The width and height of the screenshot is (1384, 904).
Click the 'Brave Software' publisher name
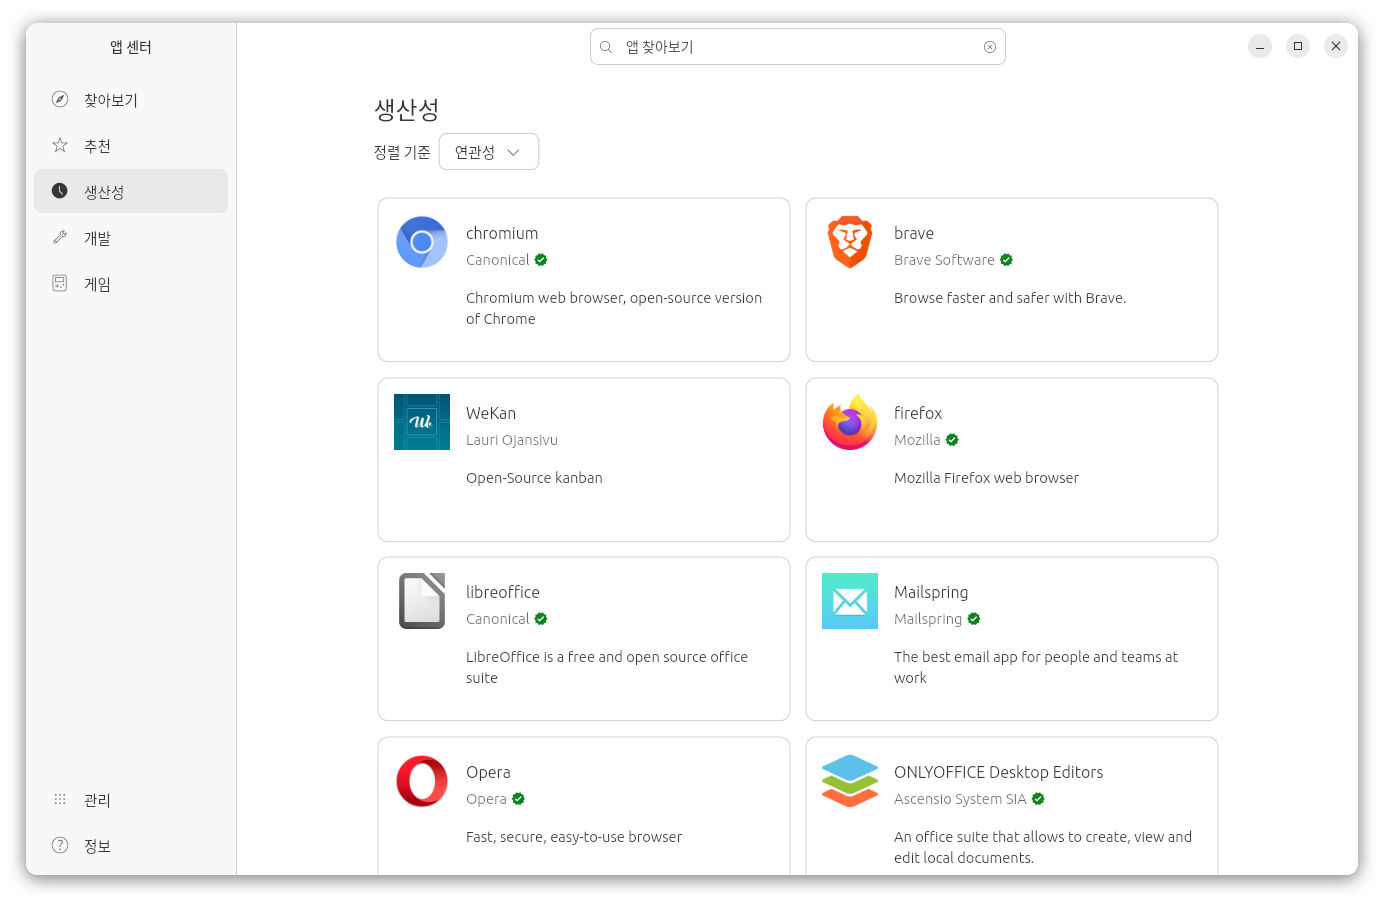tap(944, 260)
